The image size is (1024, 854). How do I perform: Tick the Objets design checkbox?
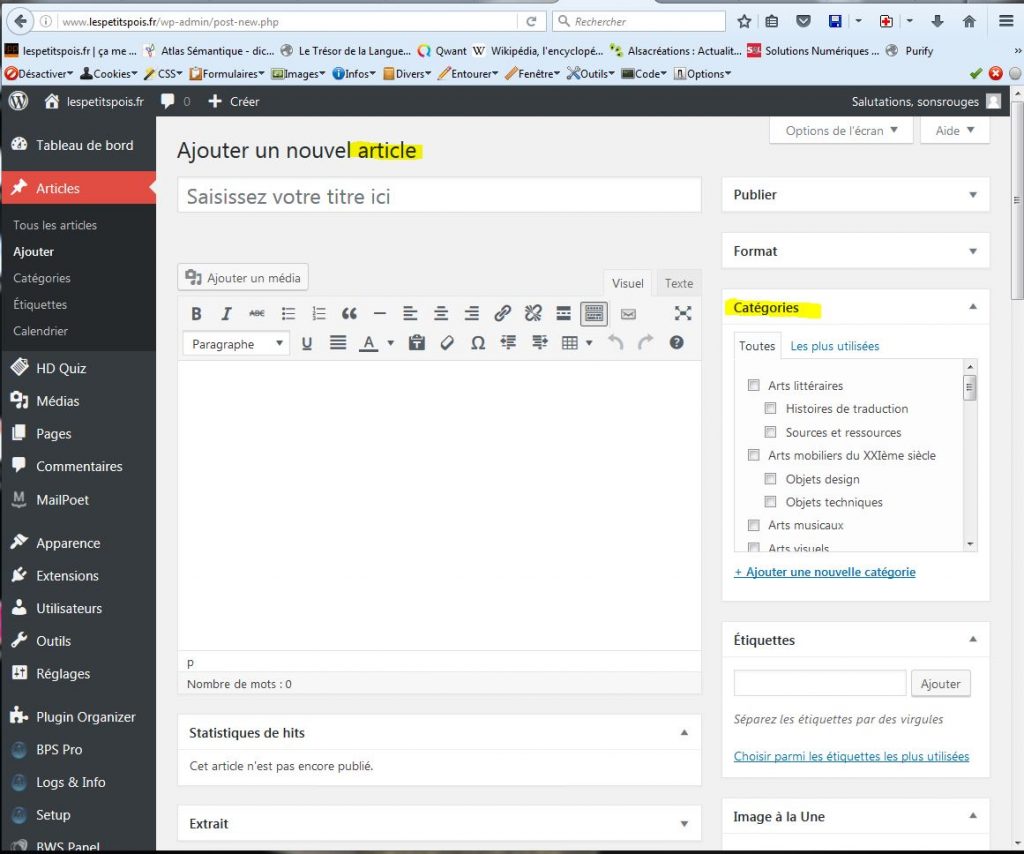tap(771, 479)
